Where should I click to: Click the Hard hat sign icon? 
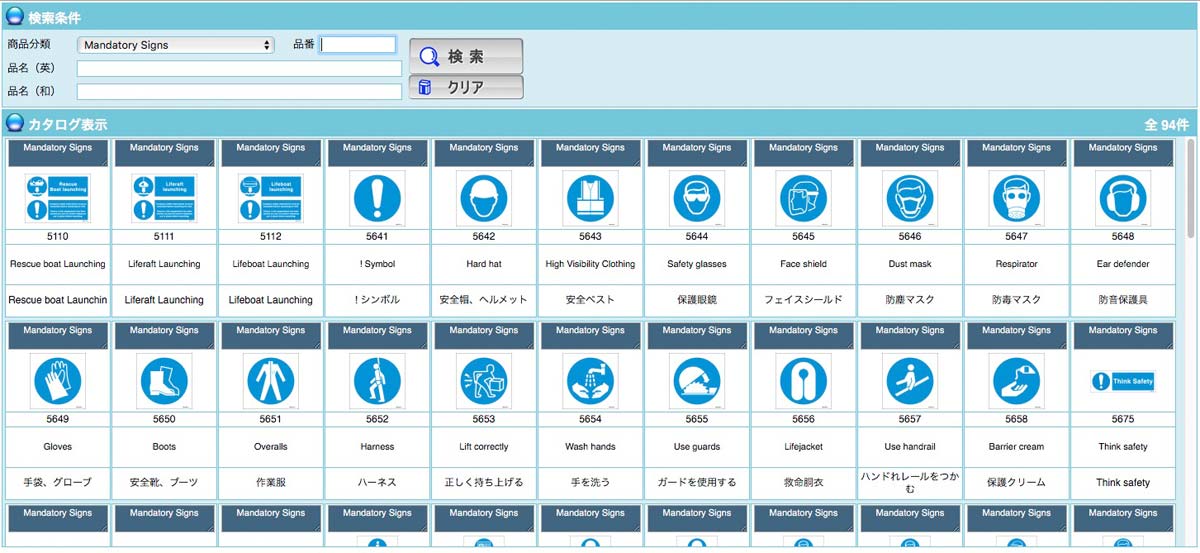pos(484,198)
